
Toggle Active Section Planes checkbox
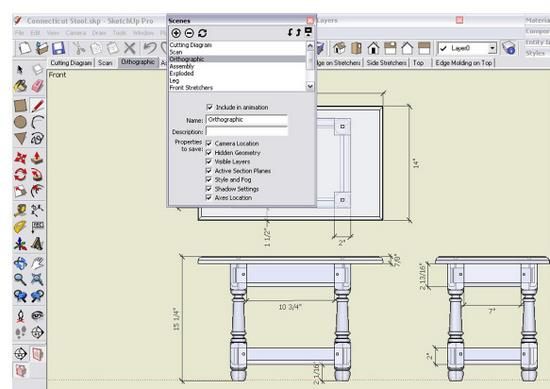tap(209, 171)
